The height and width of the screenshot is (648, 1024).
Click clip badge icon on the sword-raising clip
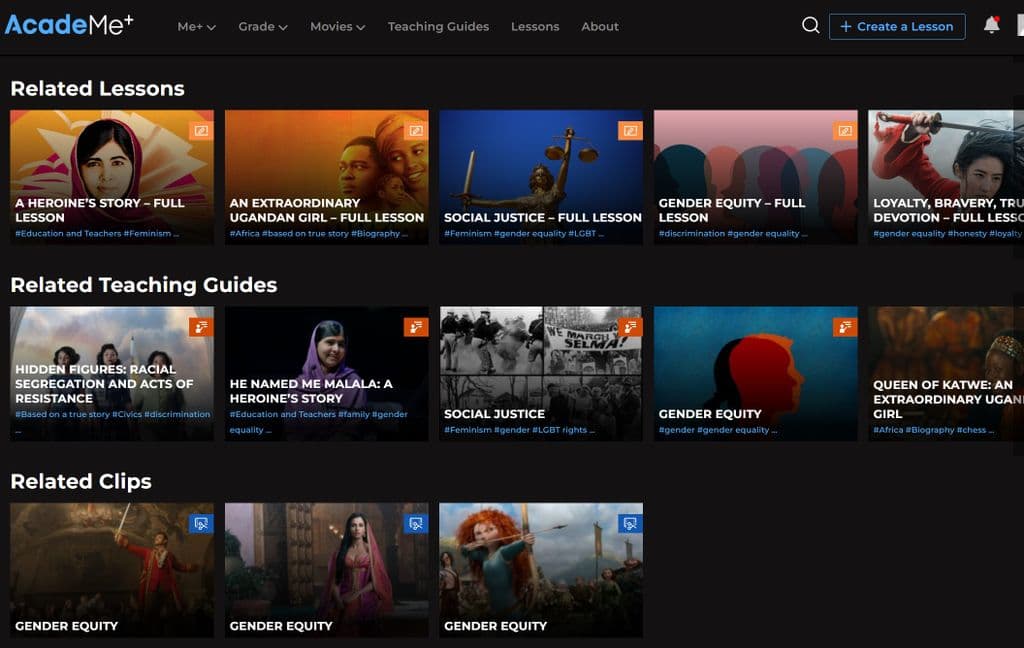pos(201,523)
